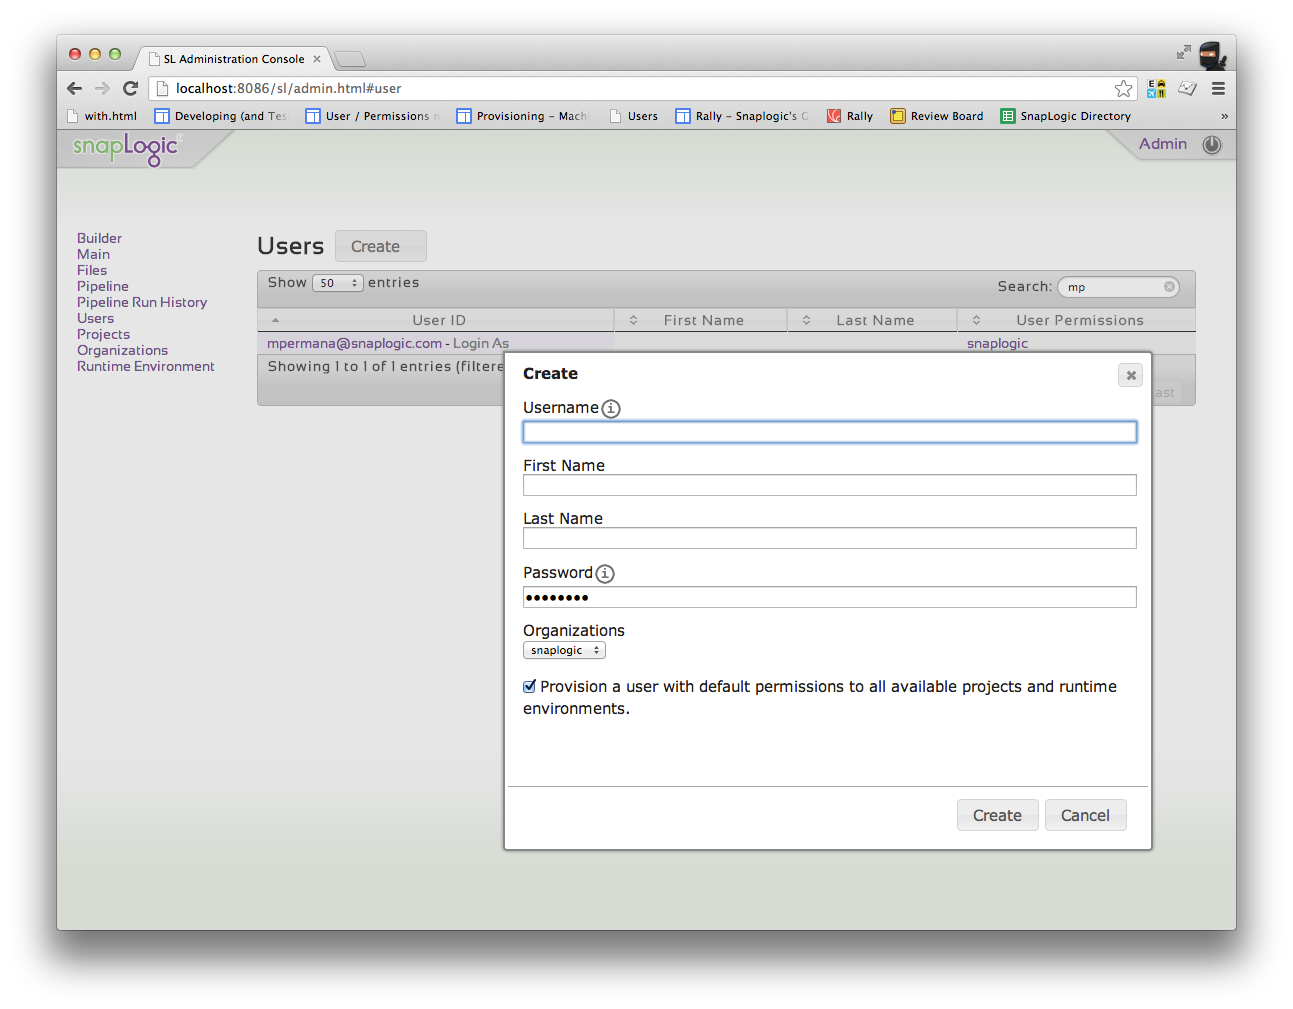Cancel the Create user dialog
This screenshot has width=1293, height=1009.
[x=1085, y=815]
